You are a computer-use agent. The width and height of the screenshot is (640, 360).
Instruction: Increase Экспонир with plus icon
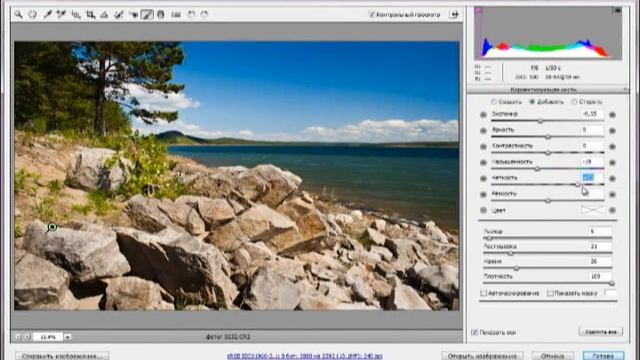612,115
